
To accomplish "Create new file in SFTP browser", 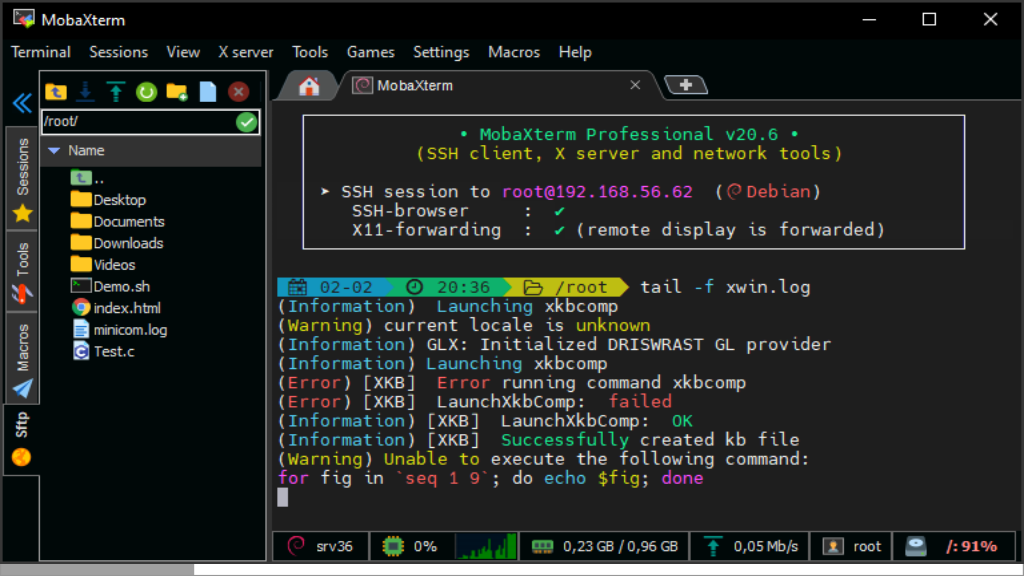I will 208,92.
